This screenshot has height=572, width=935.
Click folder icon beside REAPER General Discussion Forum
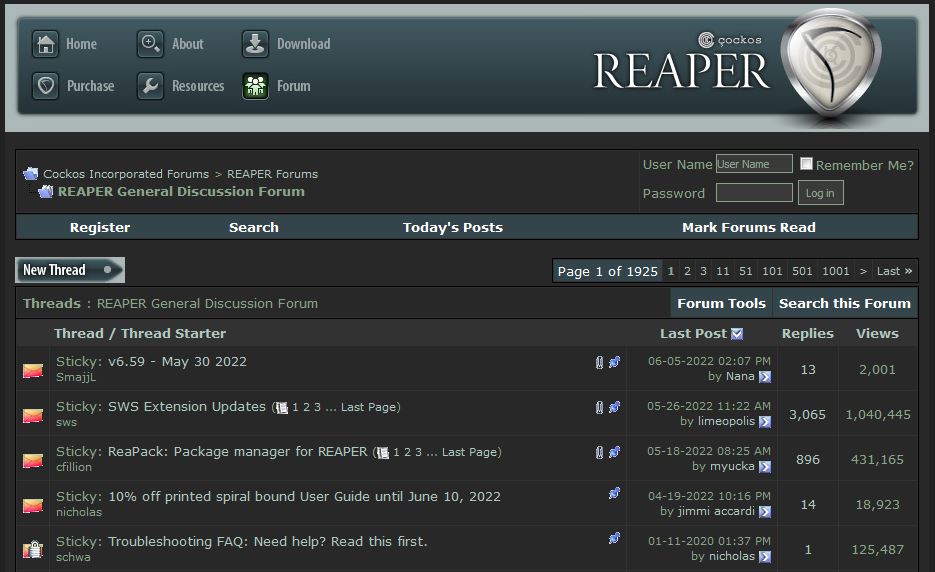pyautogui.click(x=45, y=191)
